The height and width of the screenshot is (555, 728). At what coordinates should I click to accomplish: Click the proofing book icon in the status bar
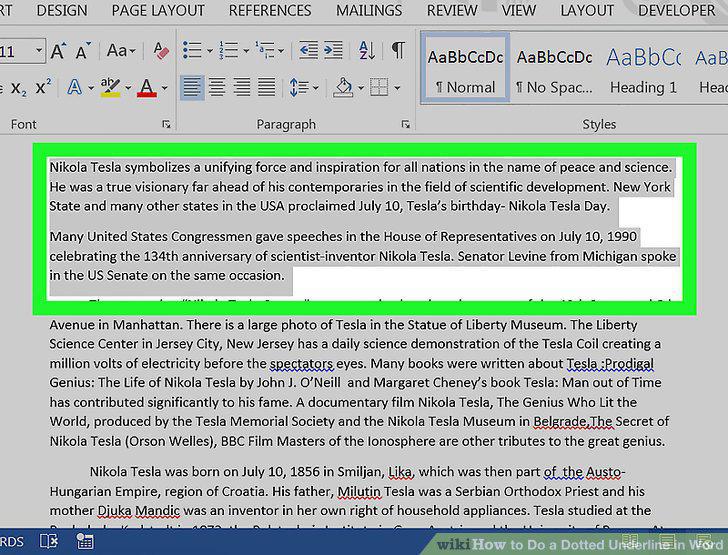tap(49, 542)
